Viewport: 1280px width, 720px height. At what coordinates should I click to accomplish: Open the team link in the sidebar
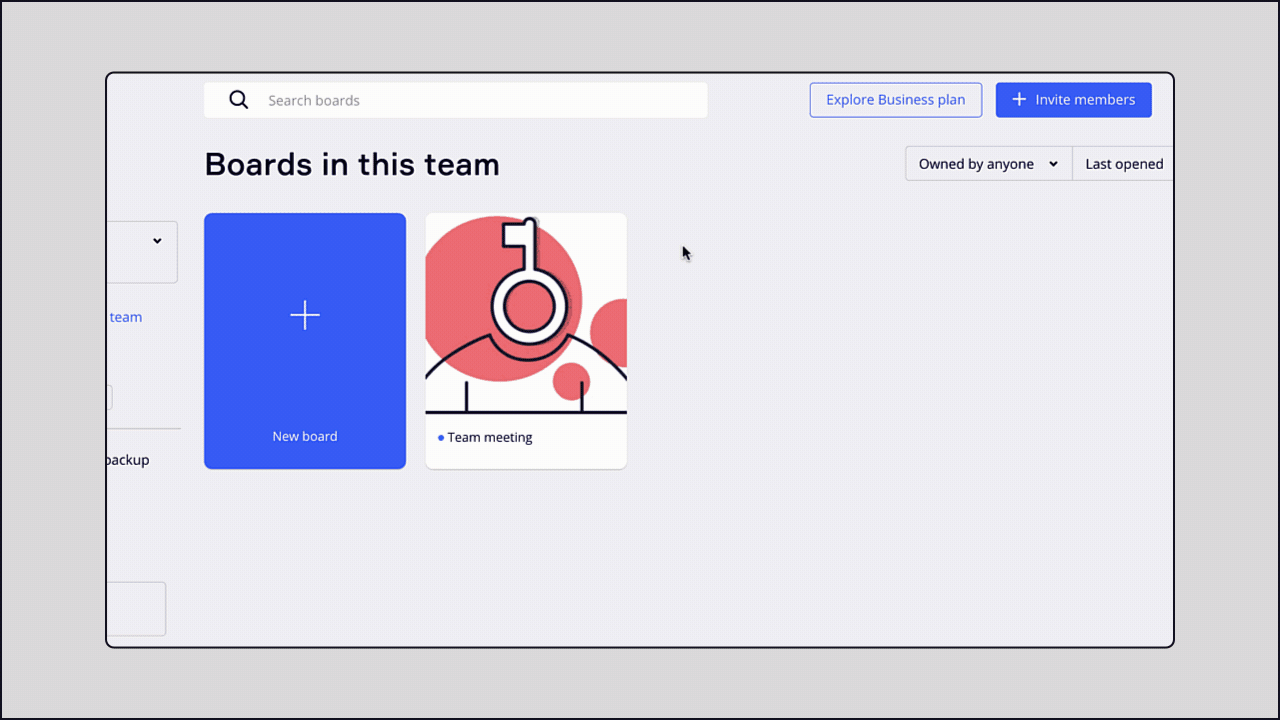[x=124, y=317]
